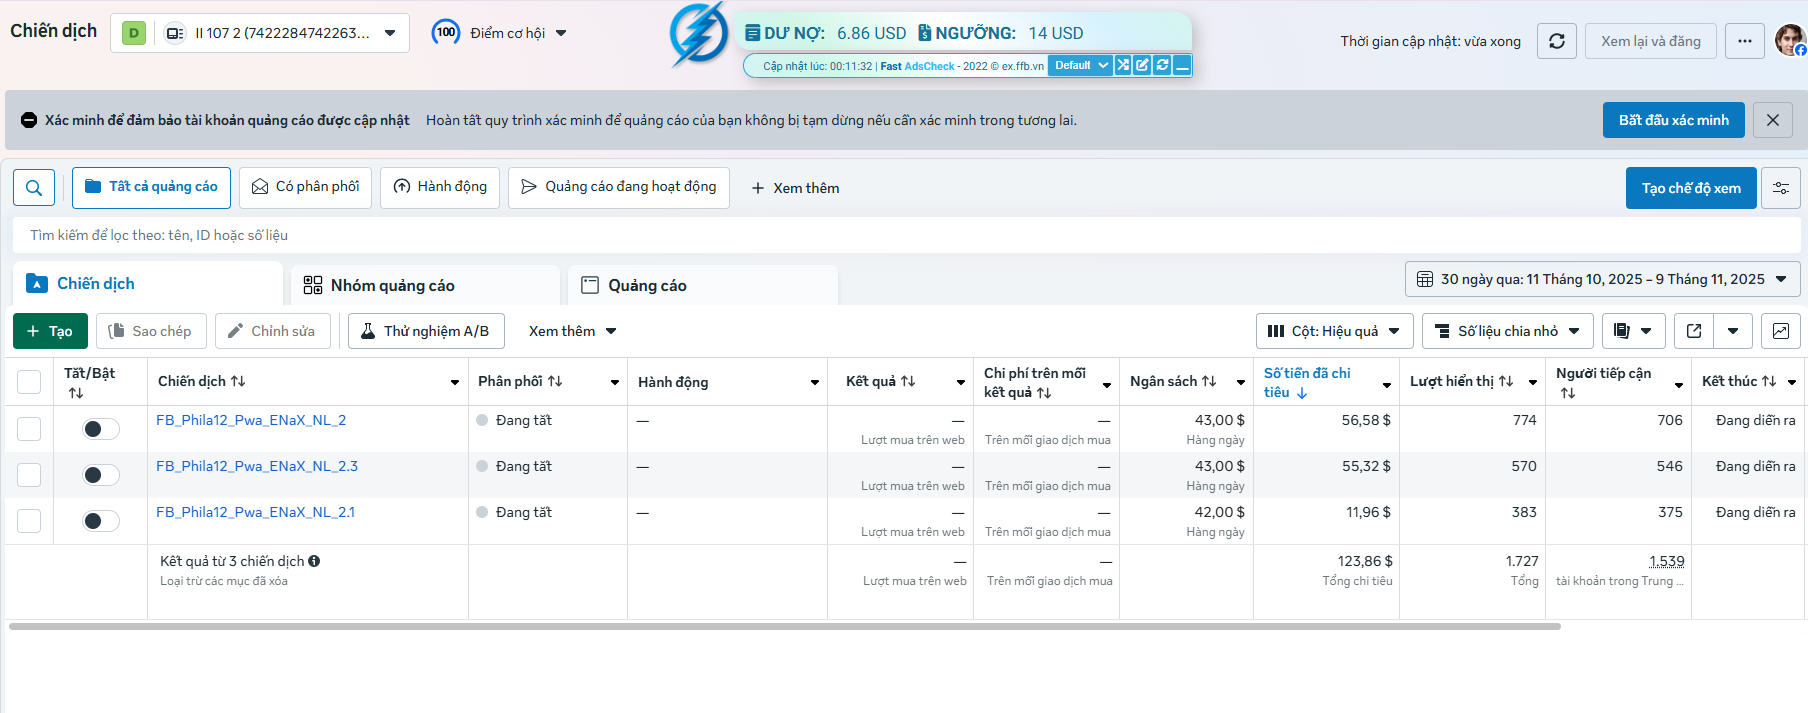The width and height of the screenshot is (1808, 713).
Task: Minimize the Fast AdsCheck widget bar
Action: tap(1182, 65)
